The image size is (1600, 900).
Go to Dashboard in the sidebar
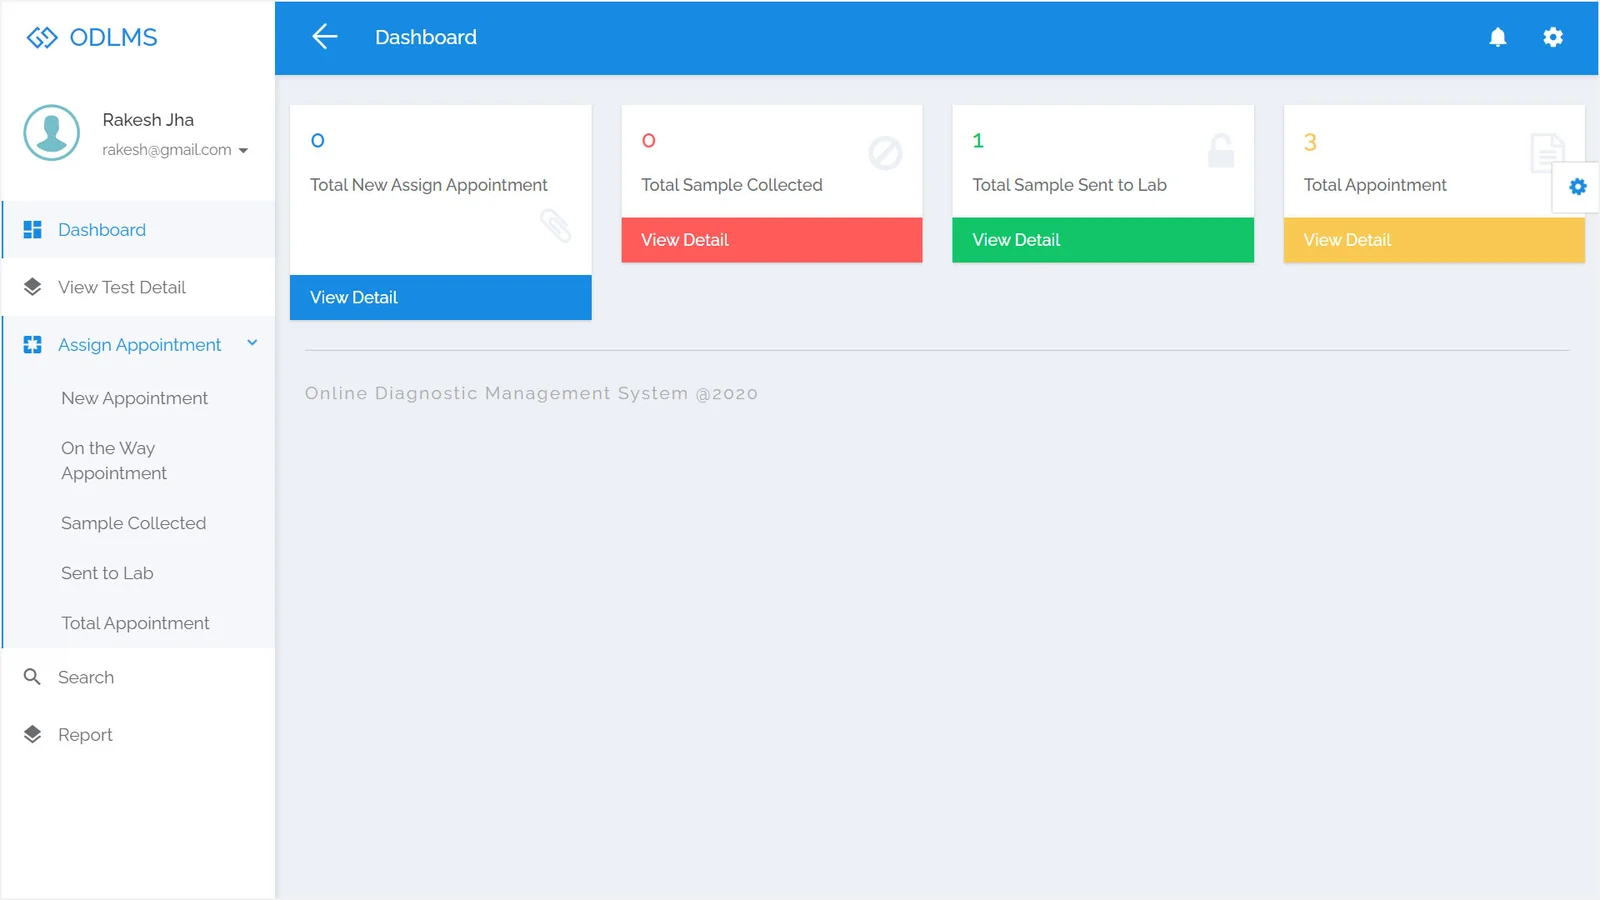tap(139, 230)
